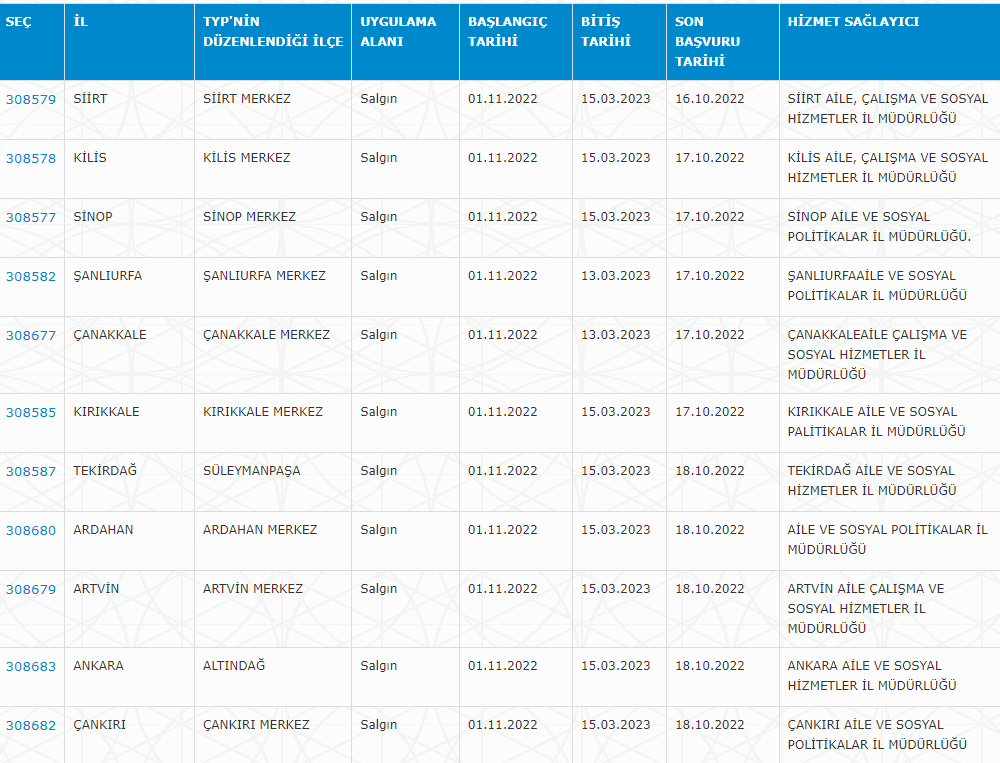Select Şanlıurfa's end date 13.03.2023
The image size is (1000, 763).
(615, 276)
